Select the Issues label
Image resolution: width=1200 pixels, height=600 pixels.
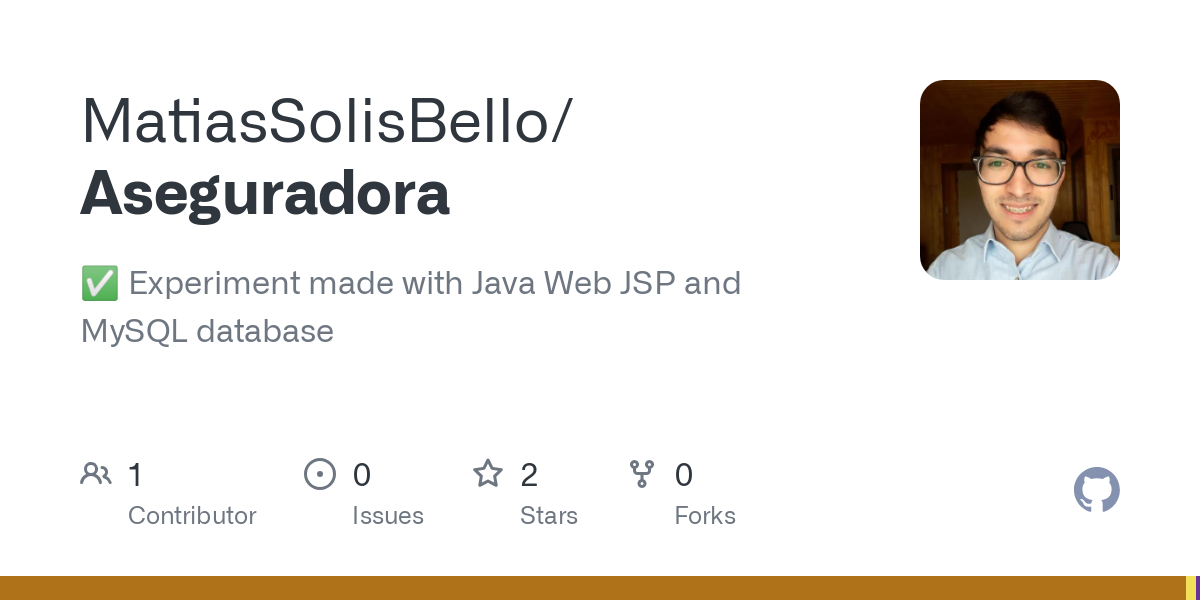point(388,516)
